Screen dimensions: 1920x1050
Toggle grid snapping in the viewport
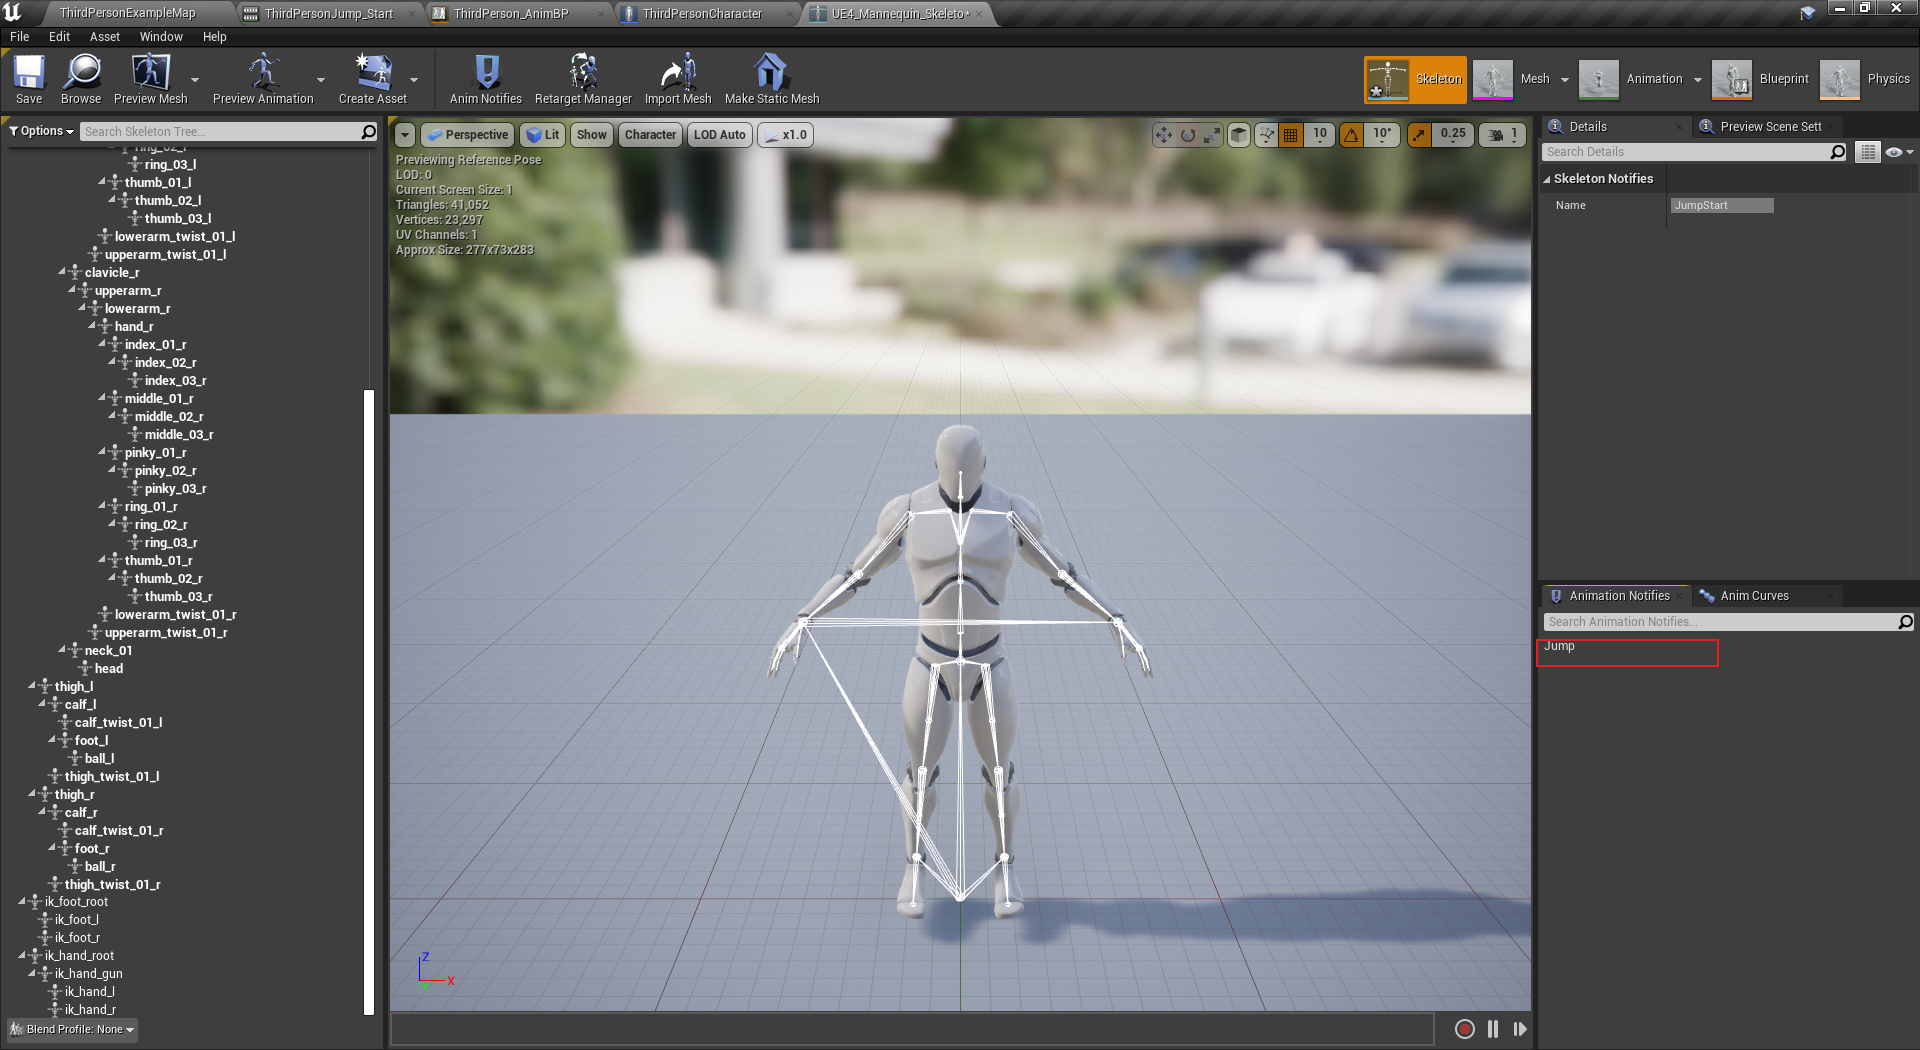click(x=1291, y=135)
